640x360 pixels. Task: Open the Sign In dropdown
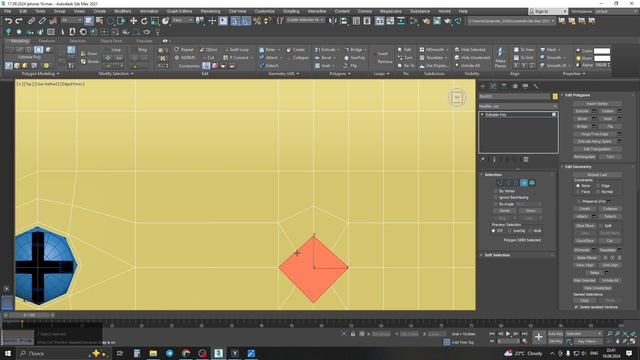[x=548, y=11]
